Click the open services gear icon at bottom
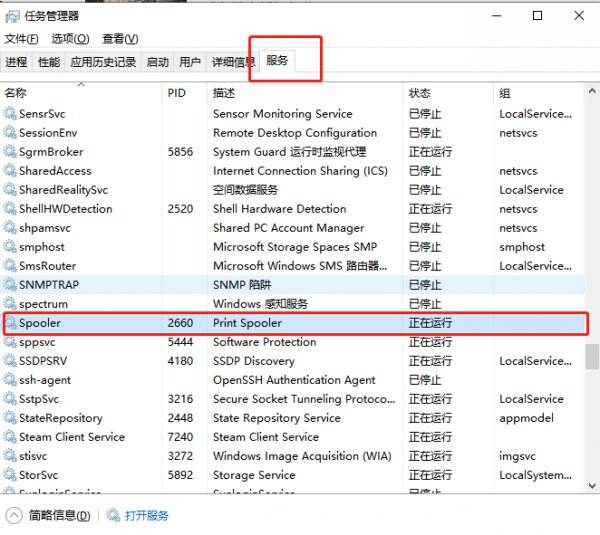Viewport: 600px width, 535px height. coord(113,516)
